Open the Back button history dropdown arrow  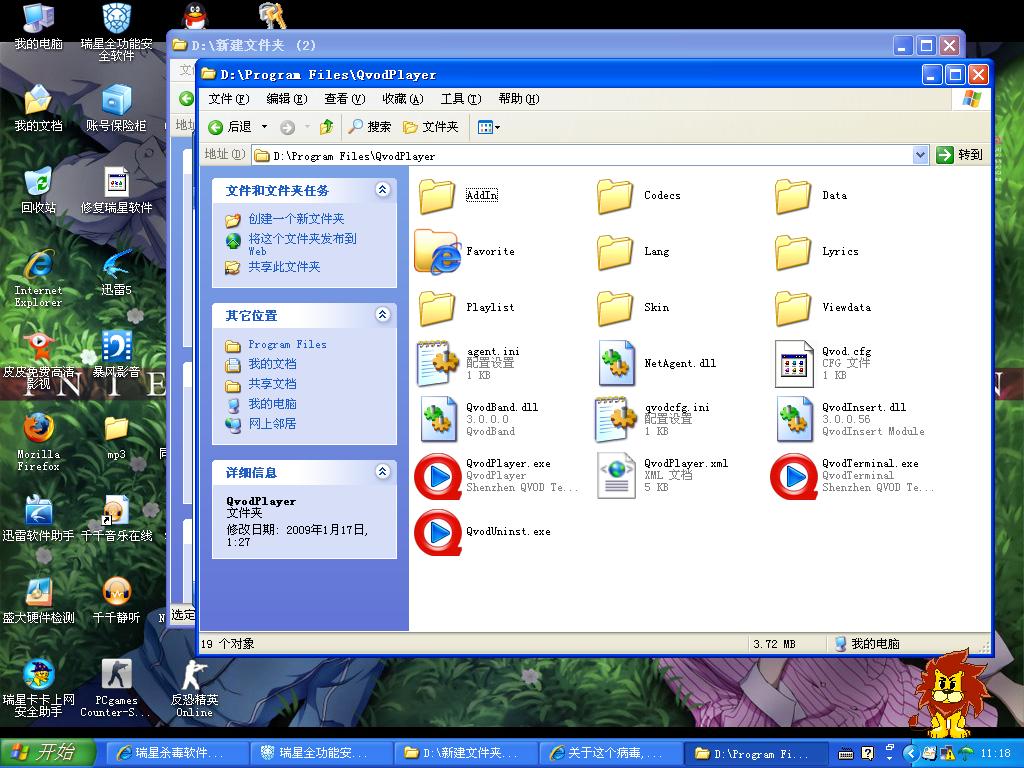coord(264,127)
